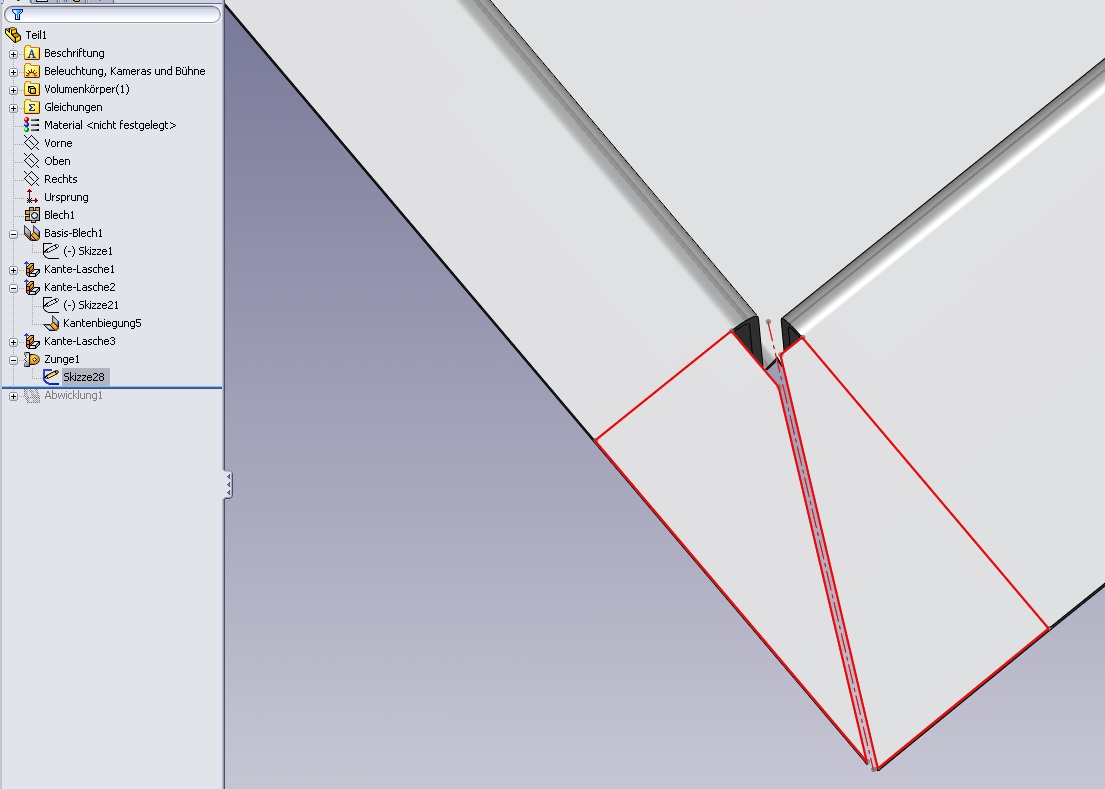The width and height of the screenshot is (1105, 789).
Task: Click into the feature tree filter field
Action: point(113,14)
